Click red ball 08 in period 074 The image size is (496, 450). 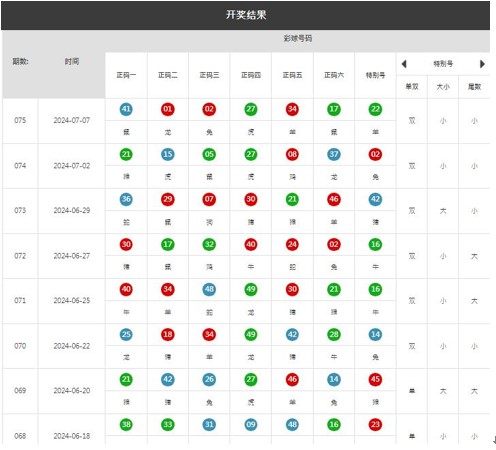coord(292,154)
